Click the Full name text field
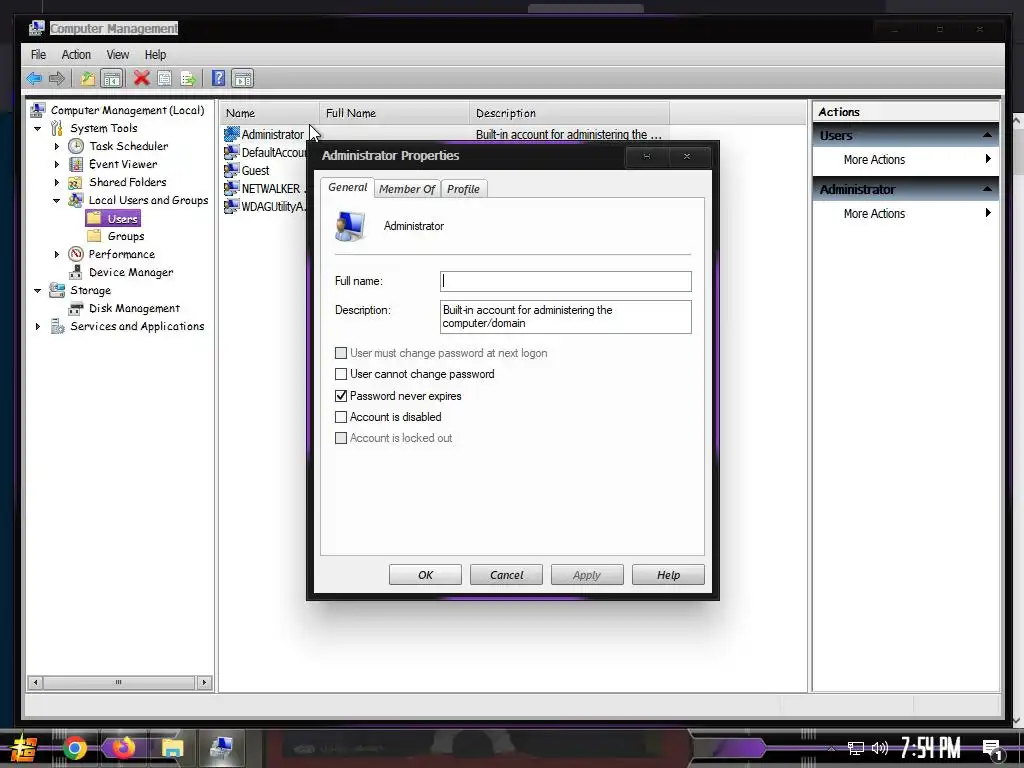1024x768 pixels. pos(566,281)
